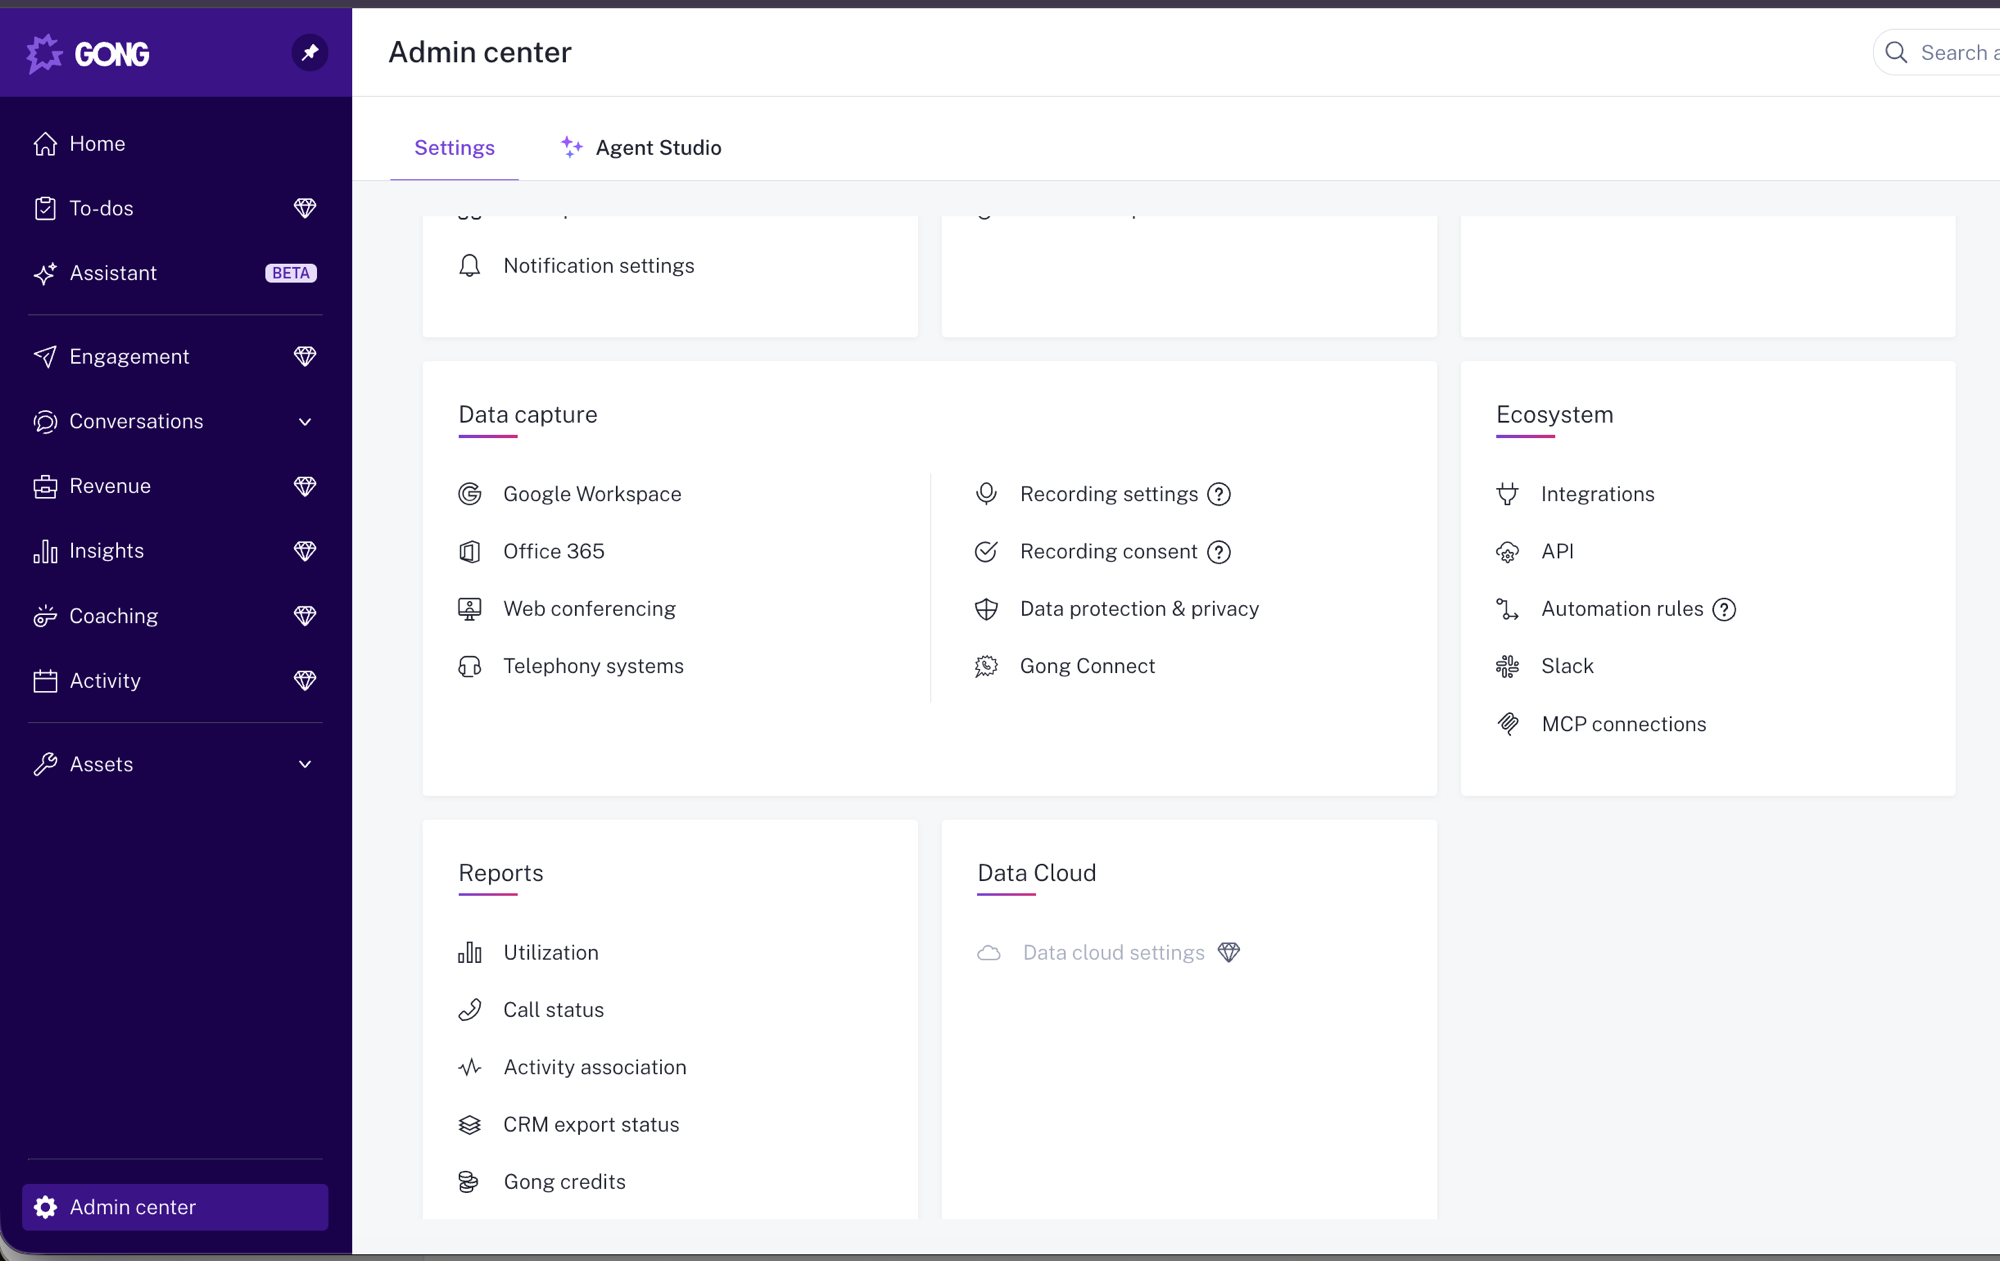
Task: Open Integrations in Ecosystem
Action: [1597, 494]
